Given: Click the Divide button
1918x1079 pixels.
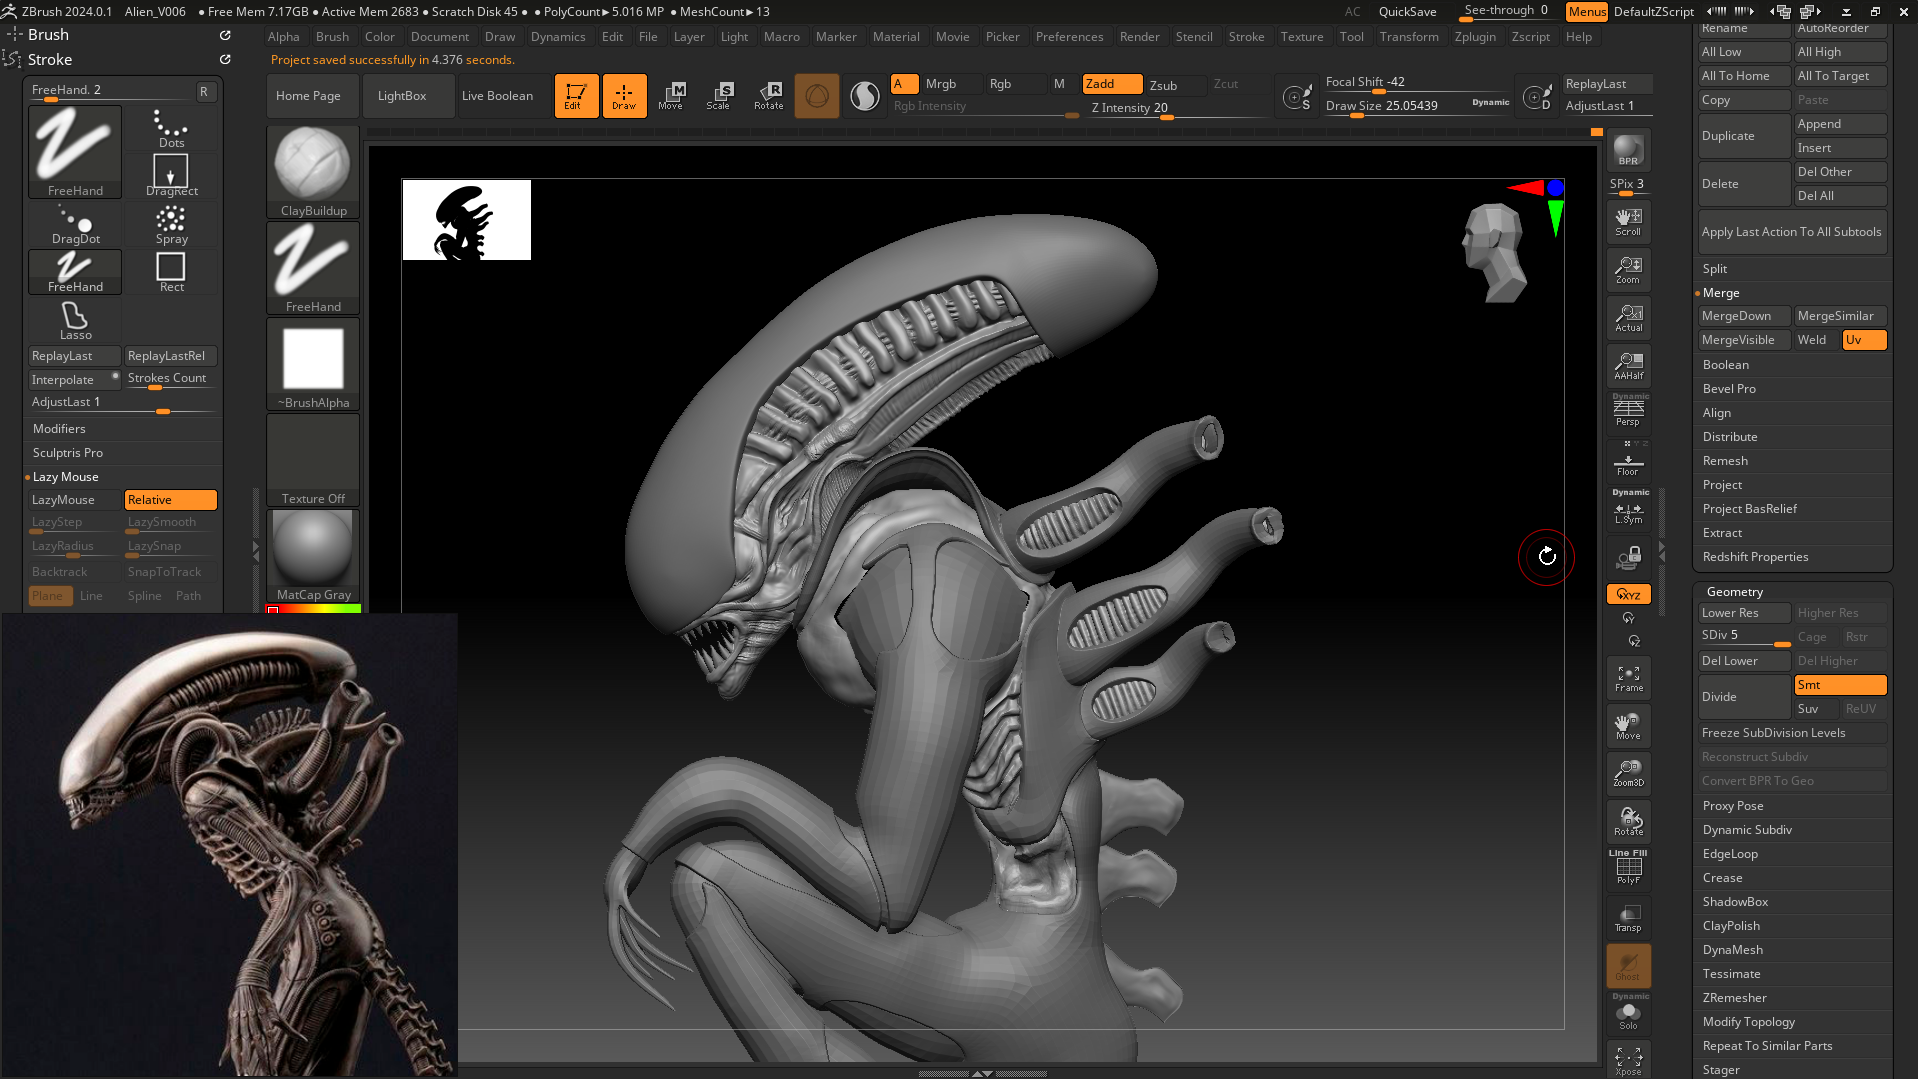Looking at the screenshot, I should click(1744, 697).
